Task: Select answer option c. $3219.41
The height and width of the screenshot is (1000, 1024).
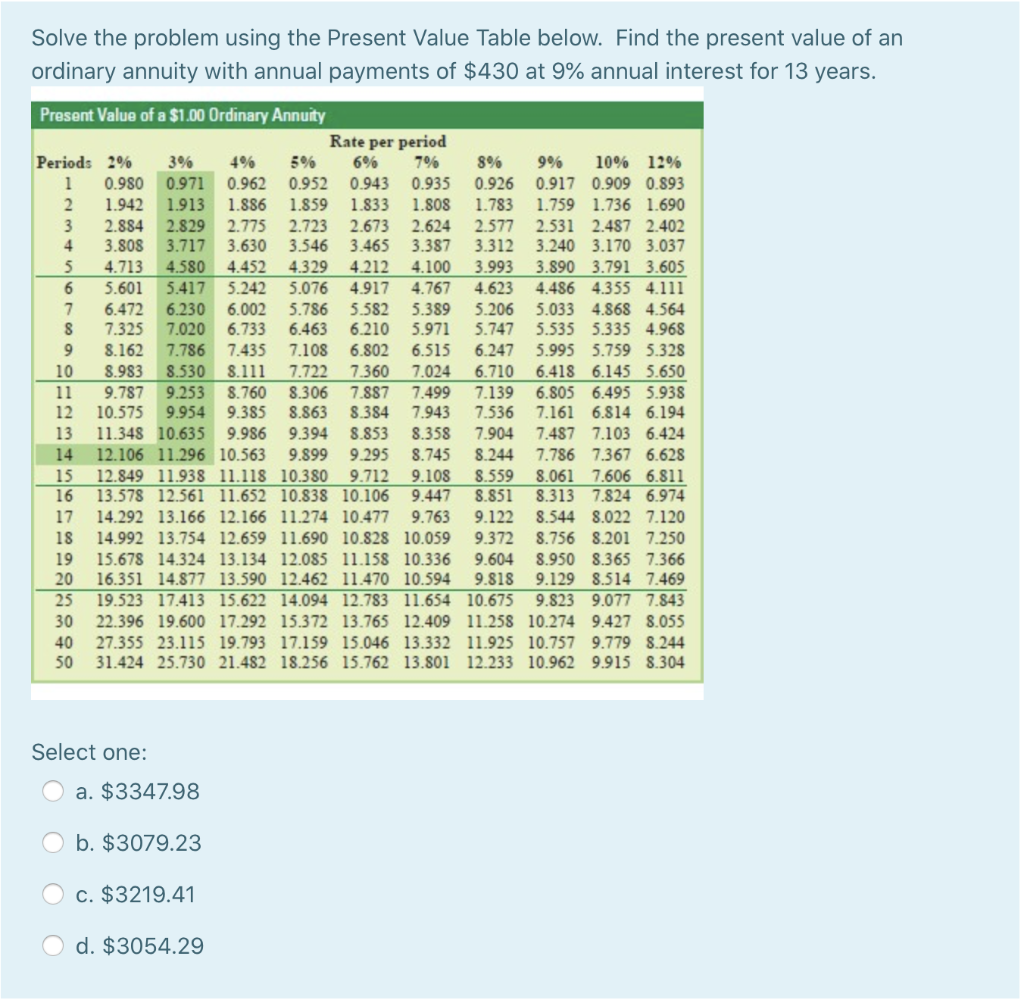Action: pyautogui.click(x=55, y=893)
